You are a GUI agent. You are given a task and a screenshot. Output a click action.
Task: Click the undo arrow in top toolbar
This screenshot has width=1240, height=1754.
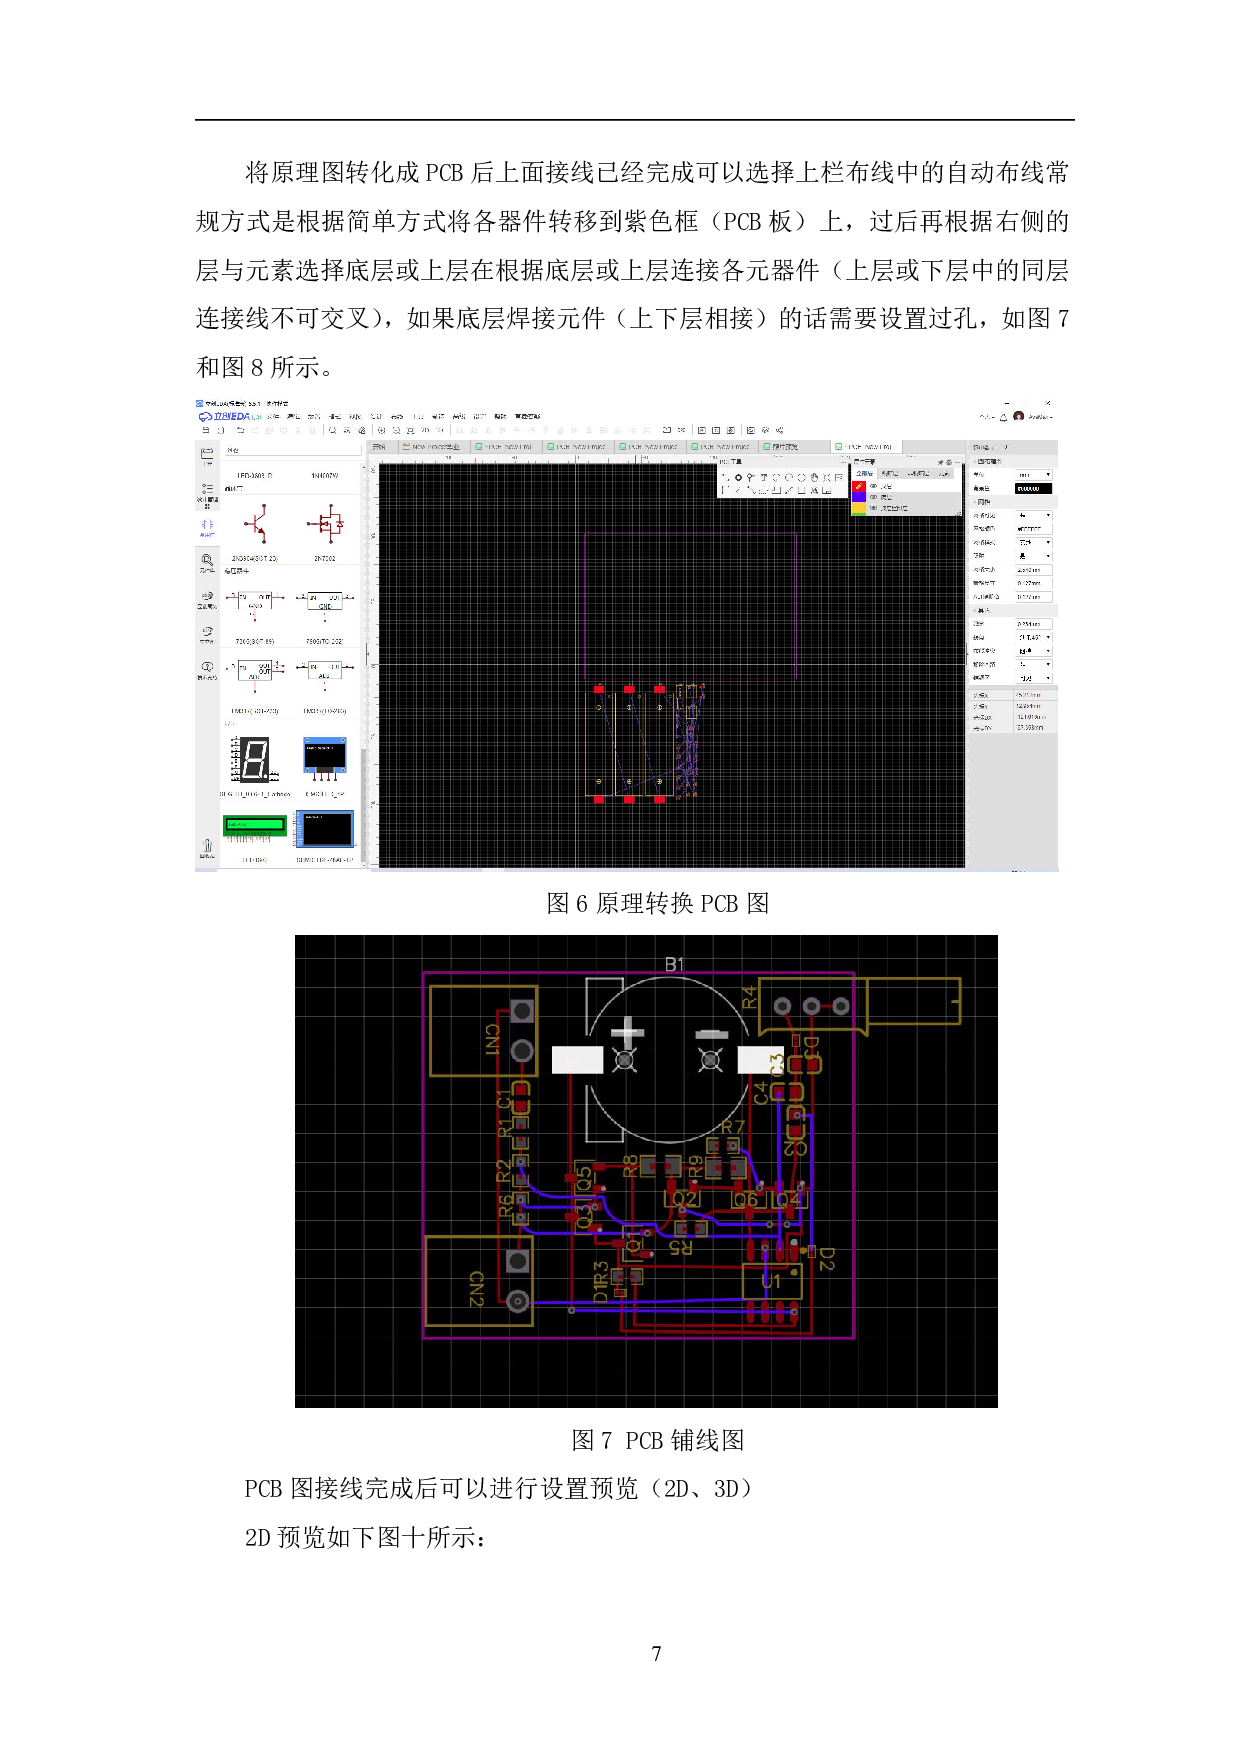coord(240,430)
